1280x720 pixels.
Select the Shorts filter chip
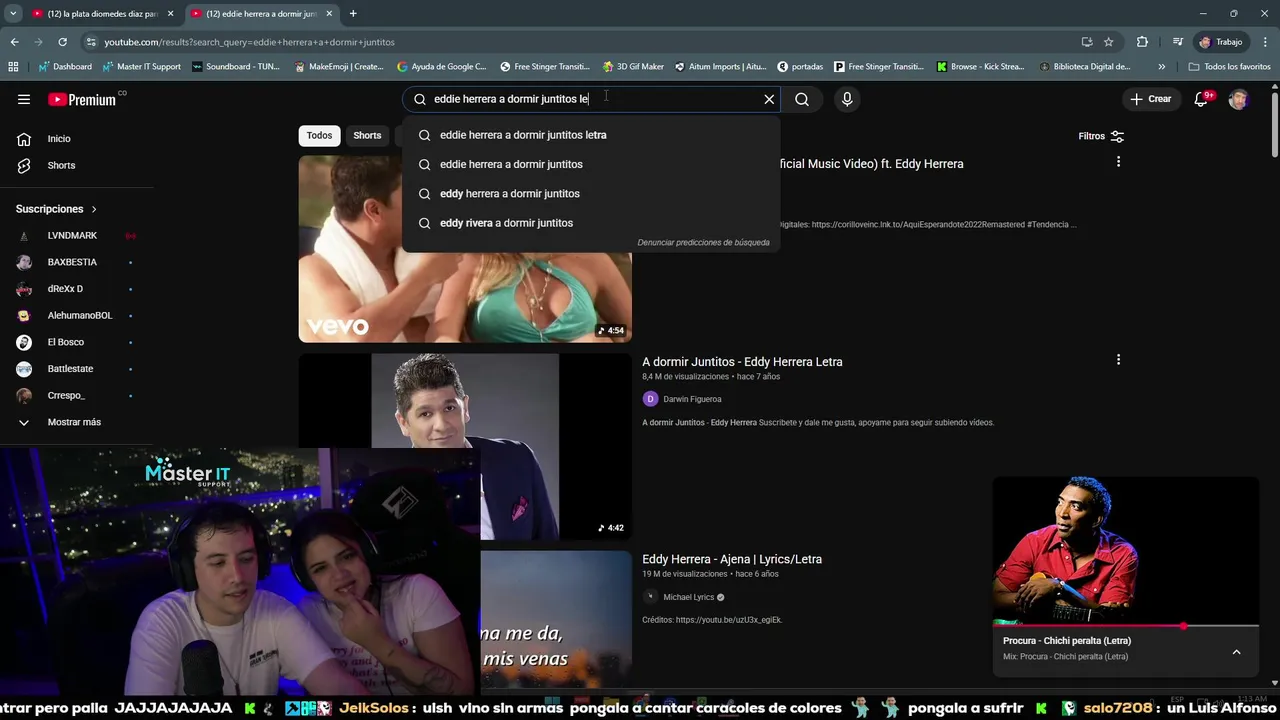click(x=367, y=135)
